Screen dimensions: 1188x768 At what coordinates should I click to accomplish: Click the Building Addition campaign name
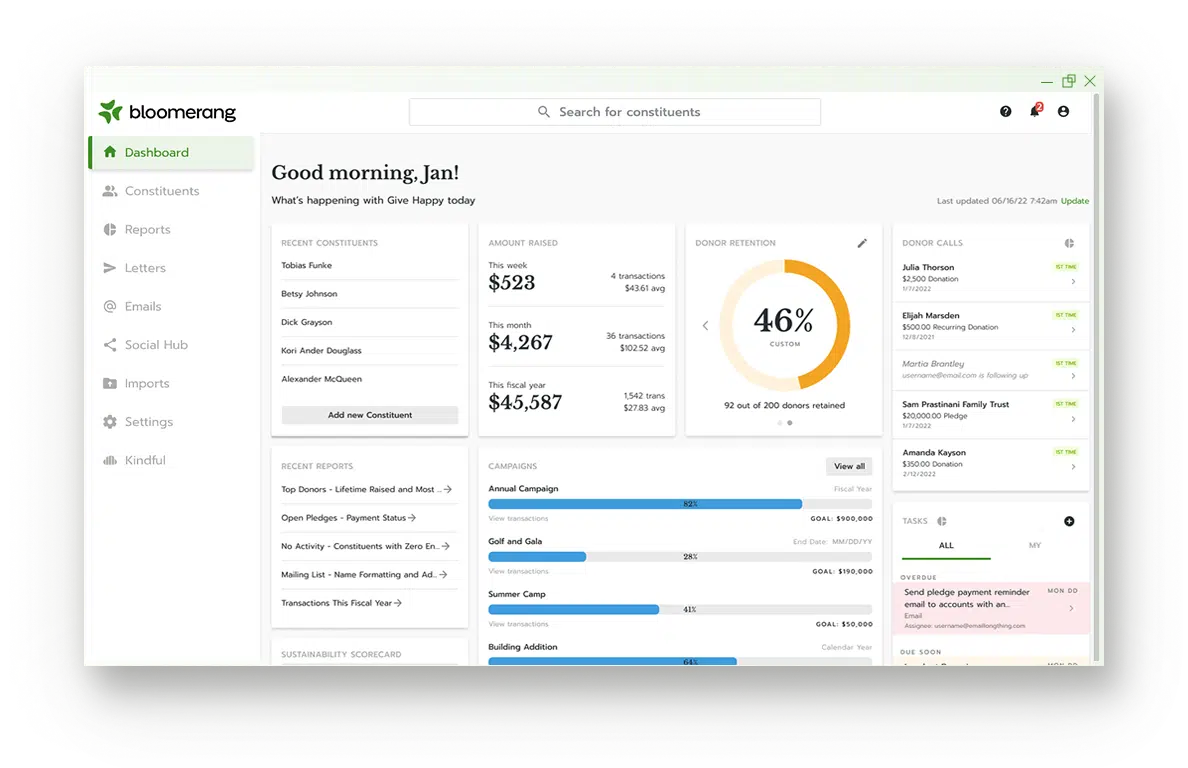point(523,647)
